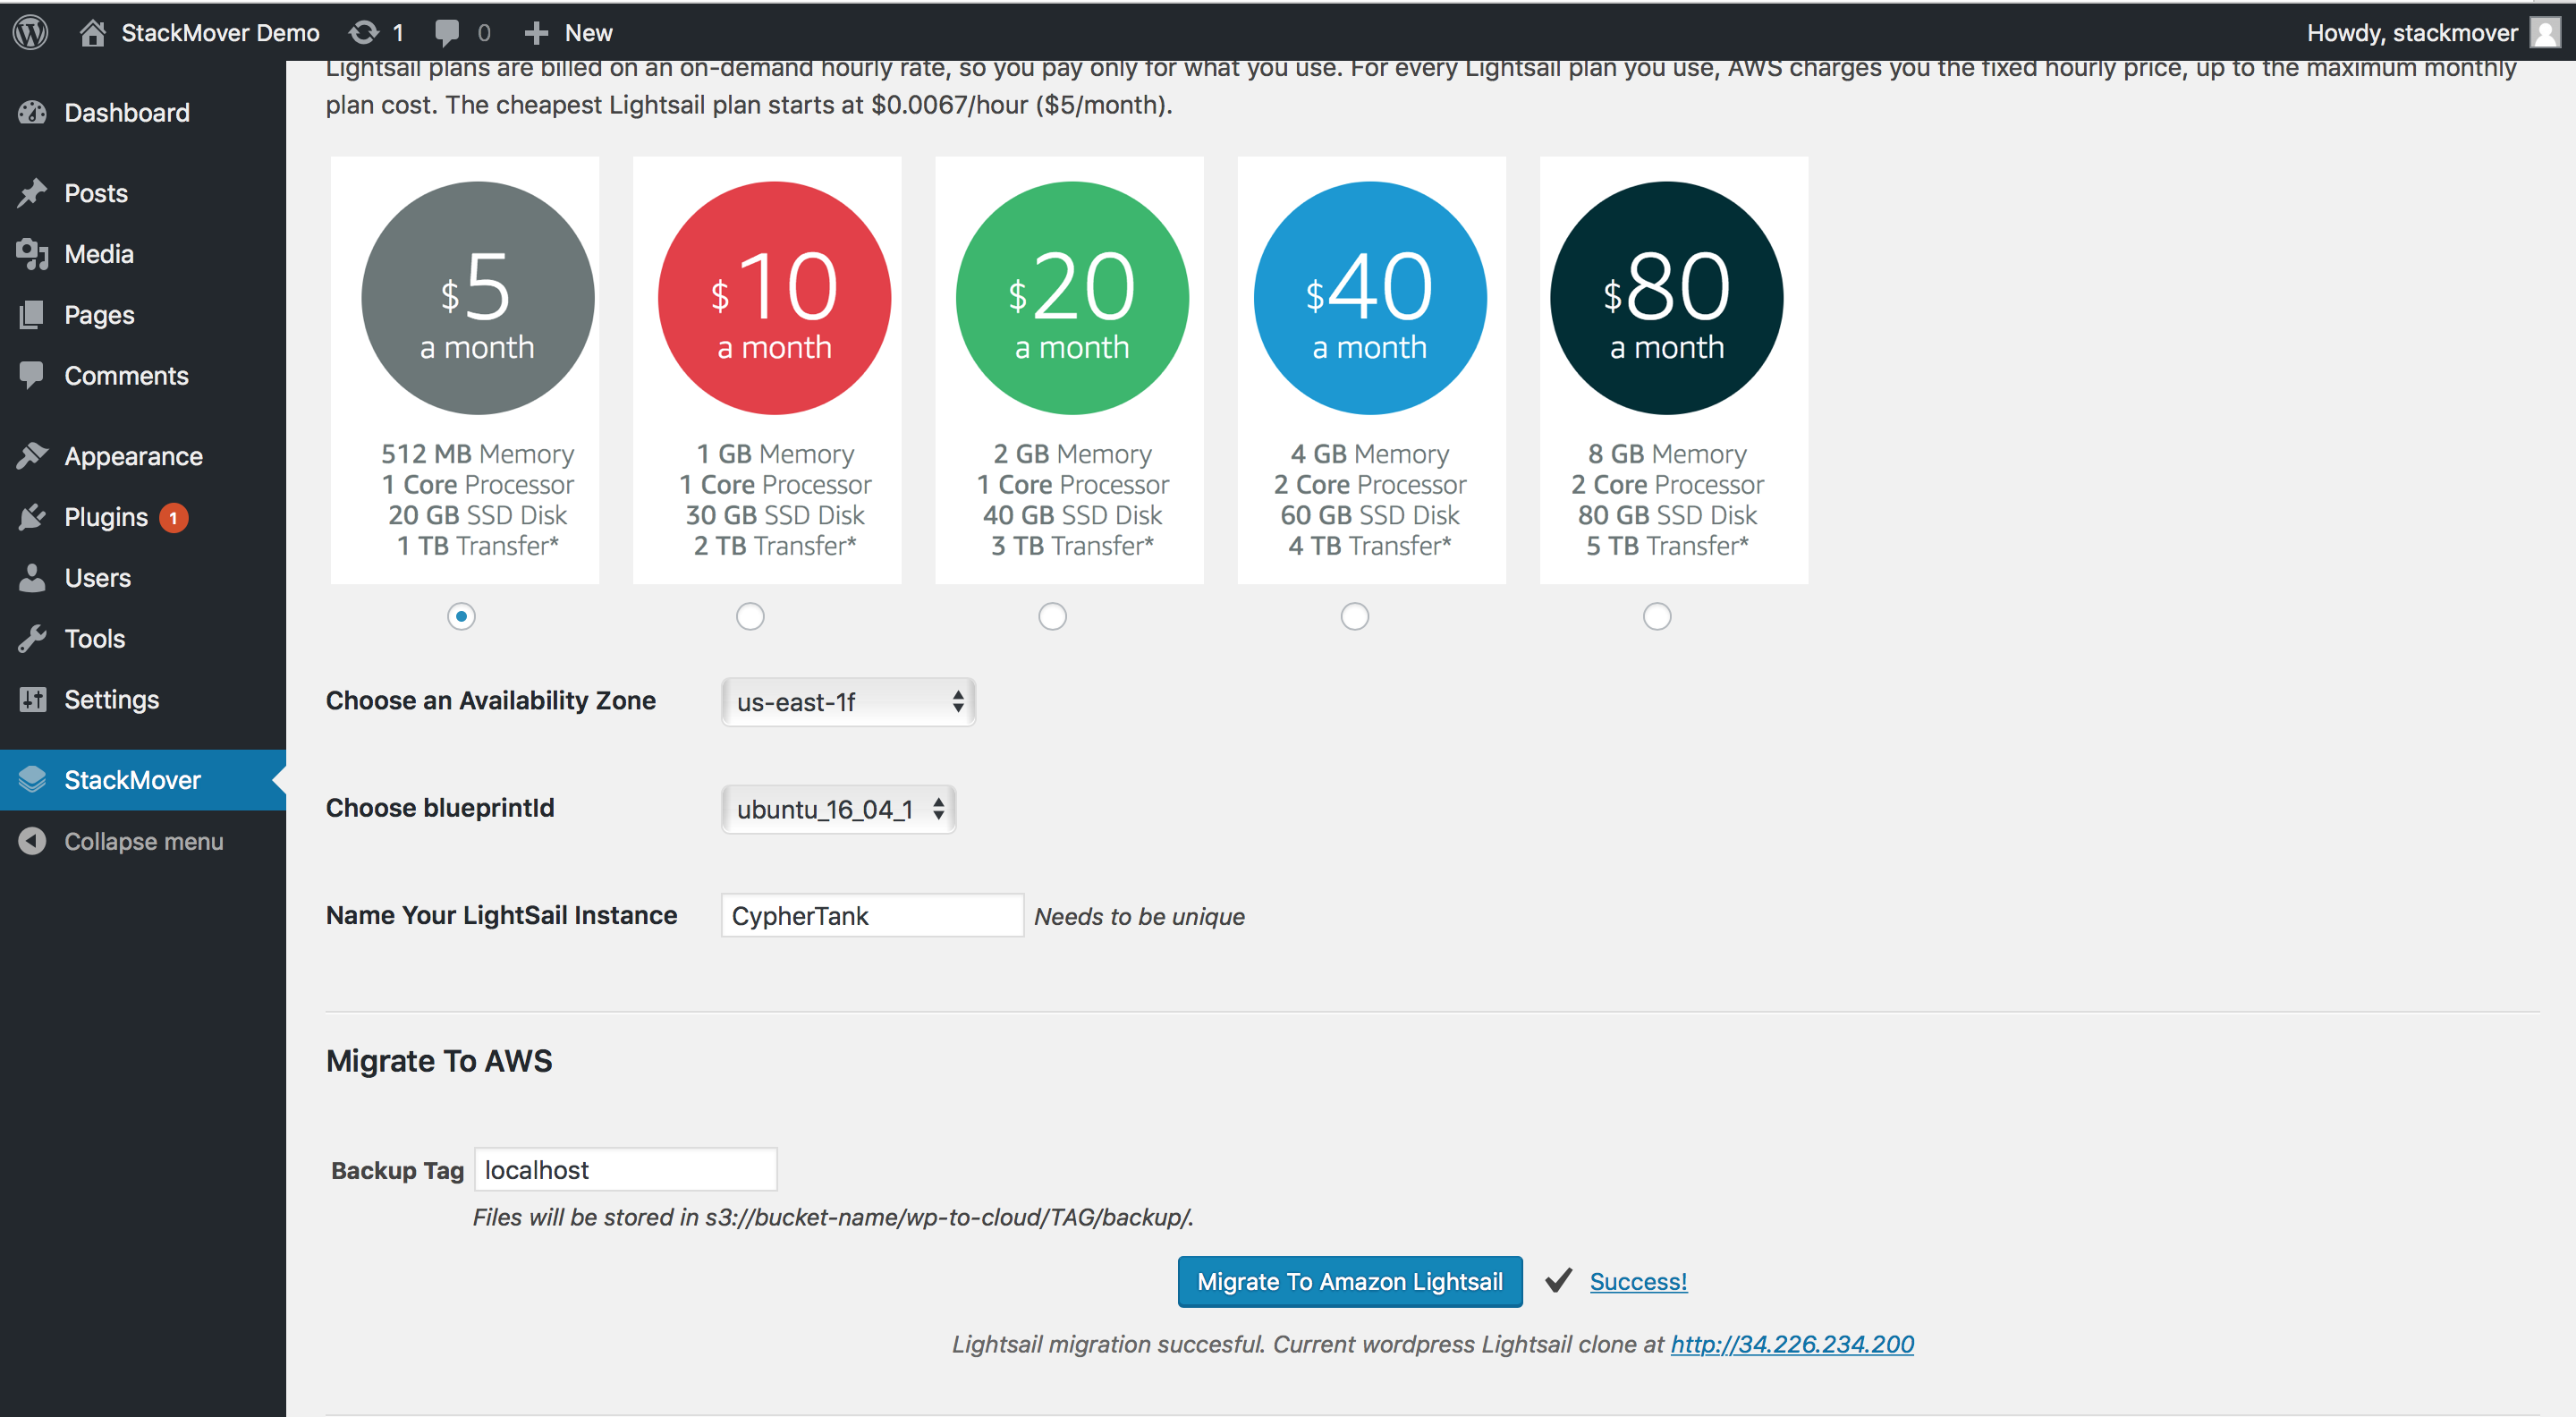This screenshot has height=1417, width=2576.
Task: Open comments bubble icon in admin bar
Action: pyautogui.click(x=447, y=33)
